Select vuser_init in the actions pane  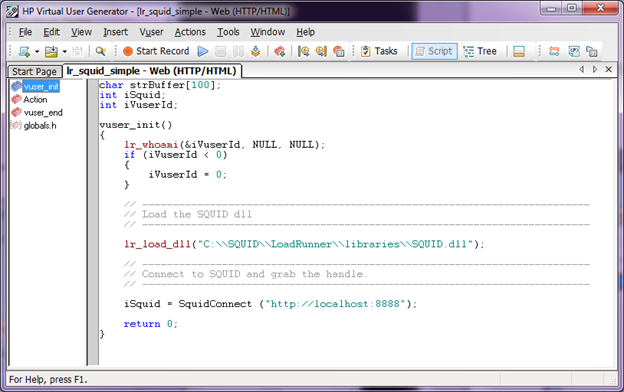coord(41,86)
